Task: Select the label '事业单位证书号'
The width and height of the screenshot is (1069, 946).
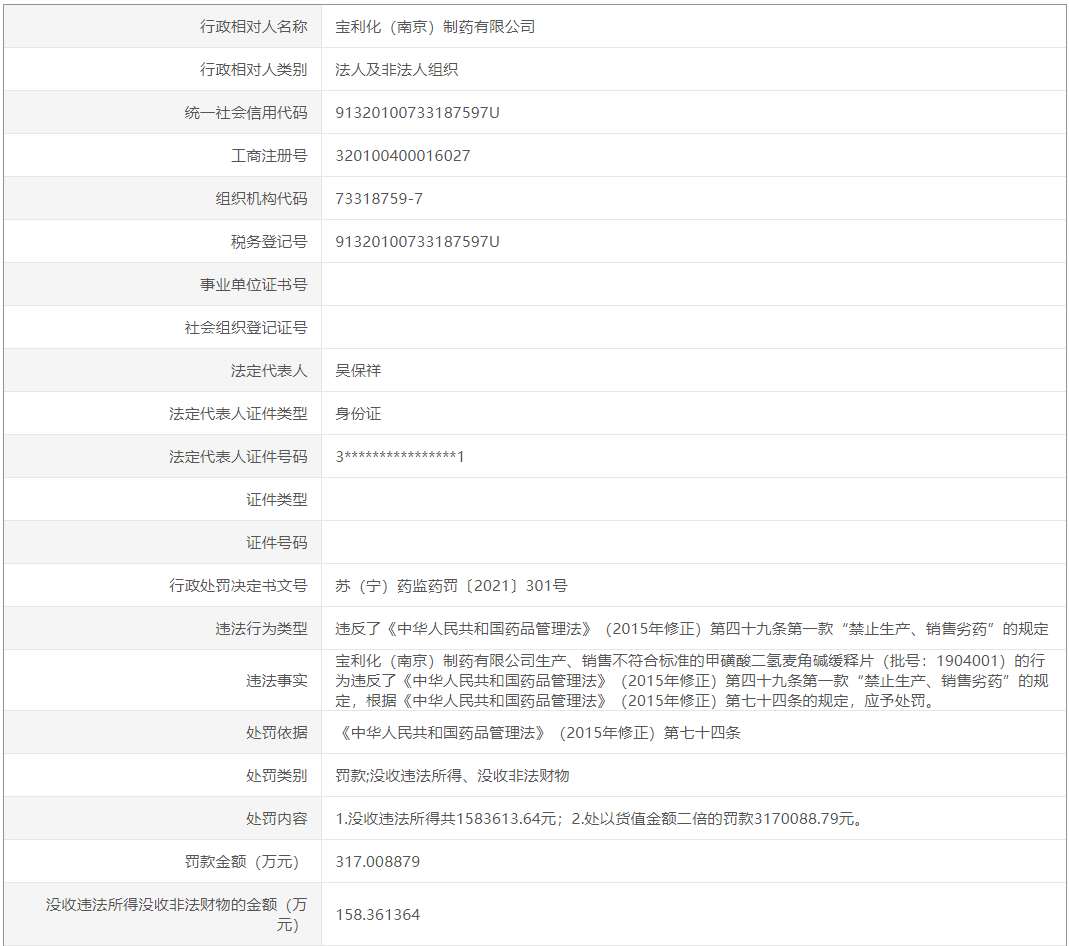Action: point(254,284)
